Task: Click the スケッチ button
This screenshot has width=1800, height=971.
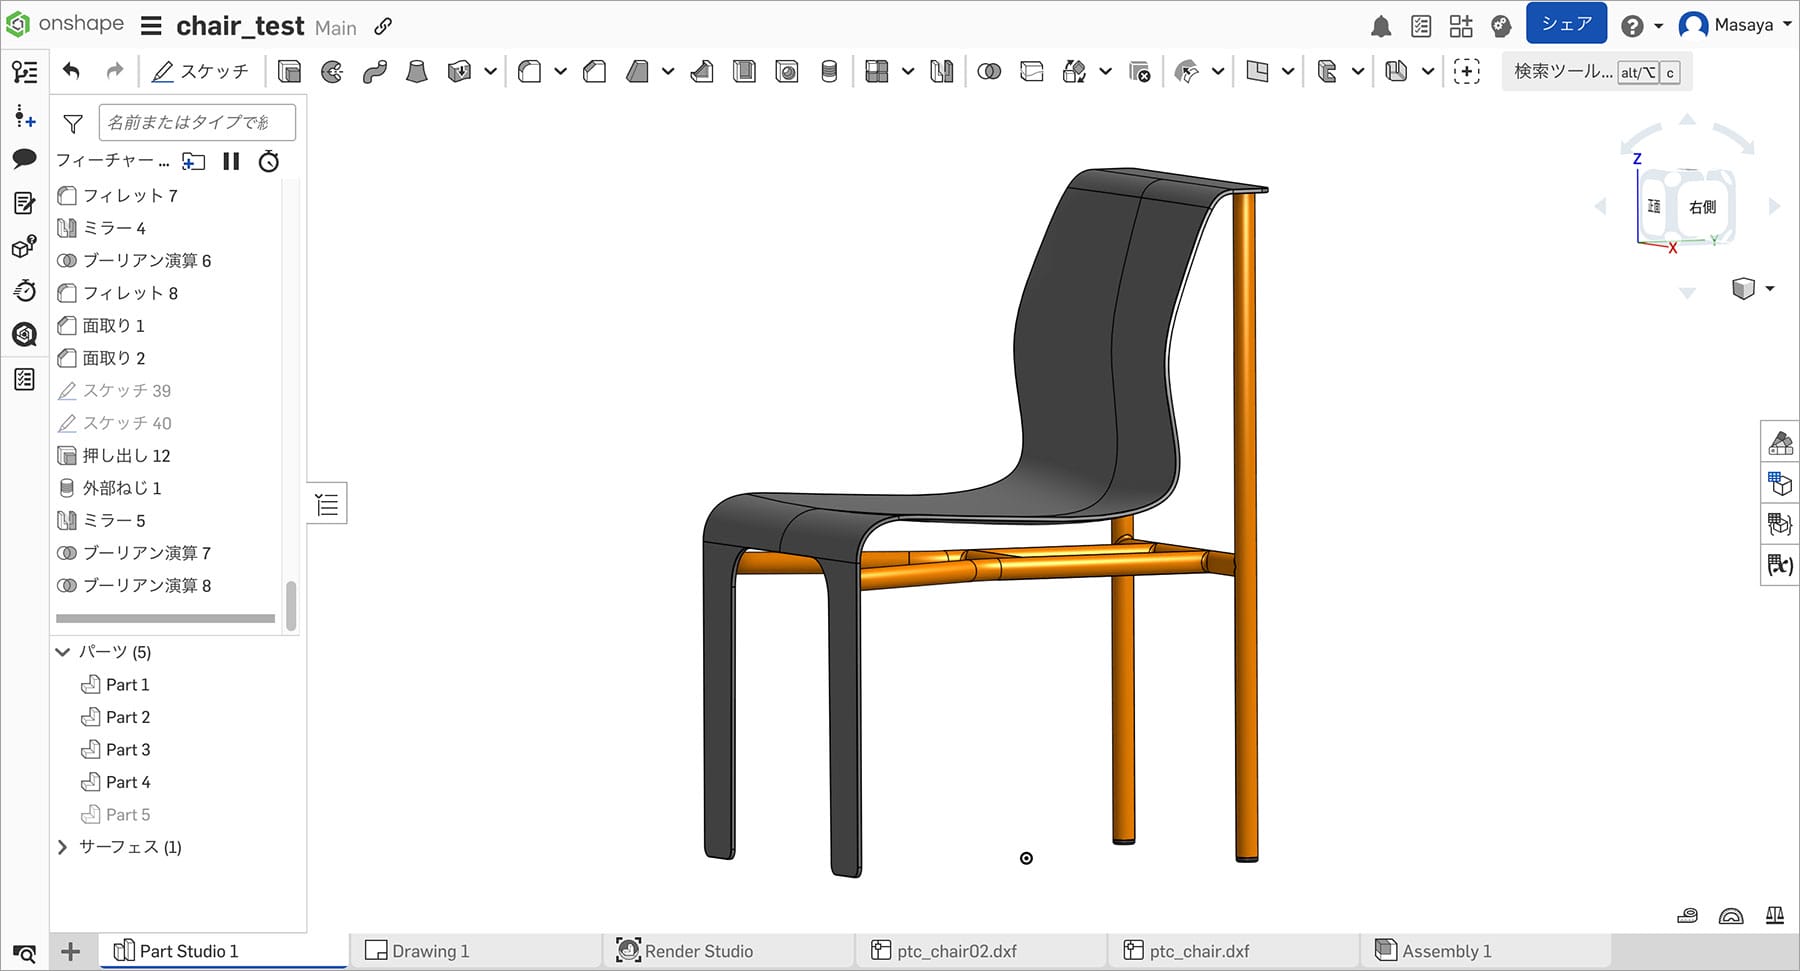Action: (x=201, y=71)
